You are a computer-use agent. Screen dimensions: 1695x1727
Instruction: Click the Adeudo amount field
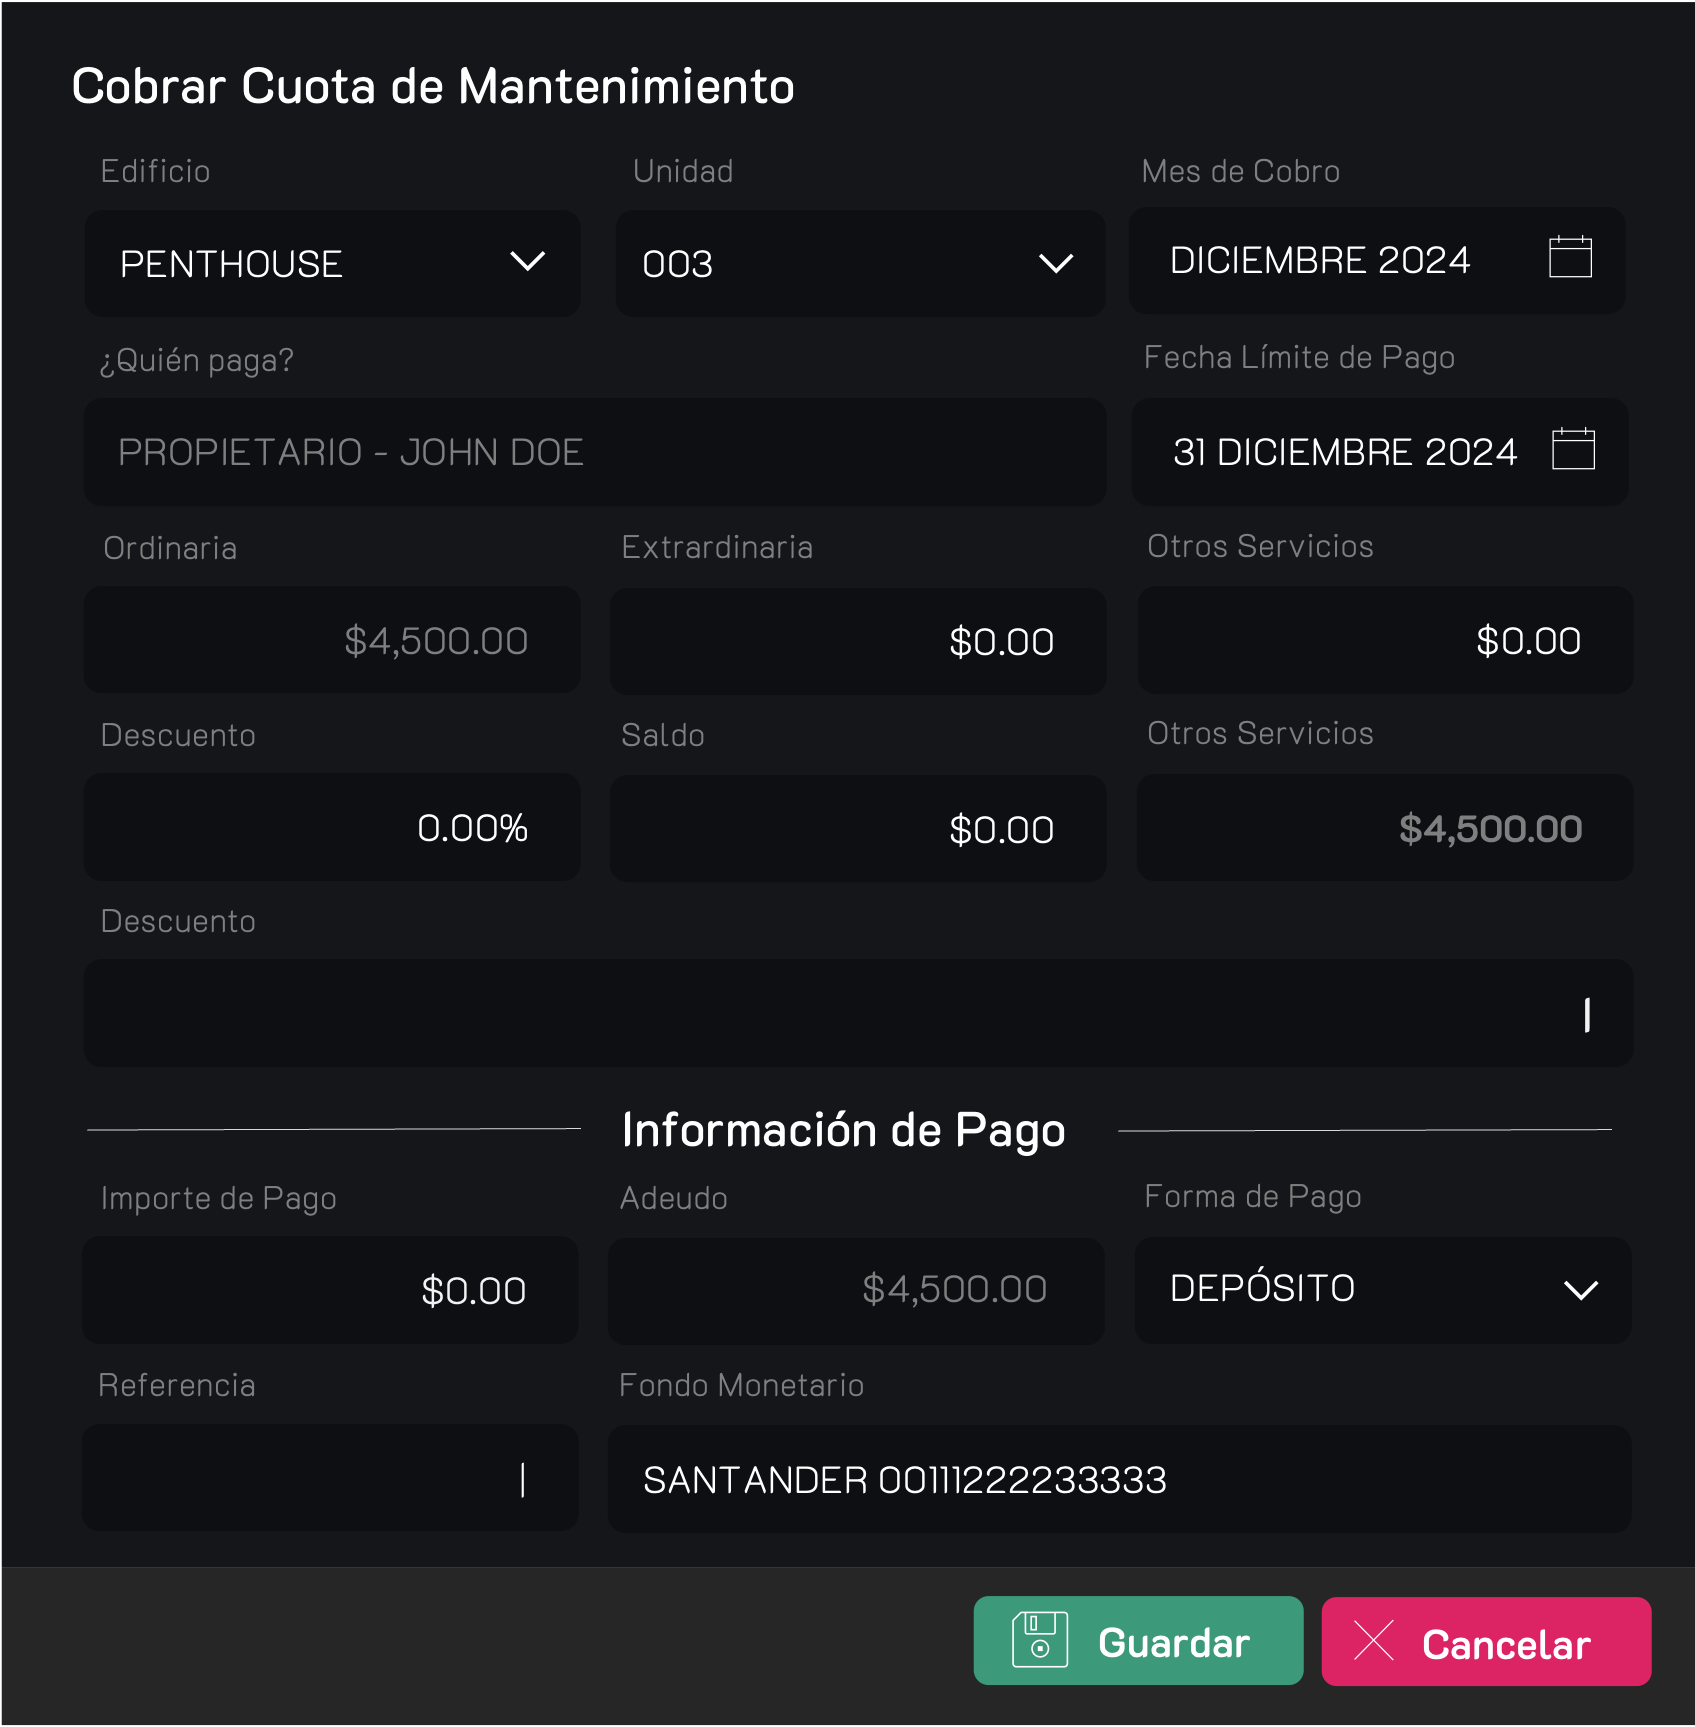pyautogui.click(x=855, y=1290)
